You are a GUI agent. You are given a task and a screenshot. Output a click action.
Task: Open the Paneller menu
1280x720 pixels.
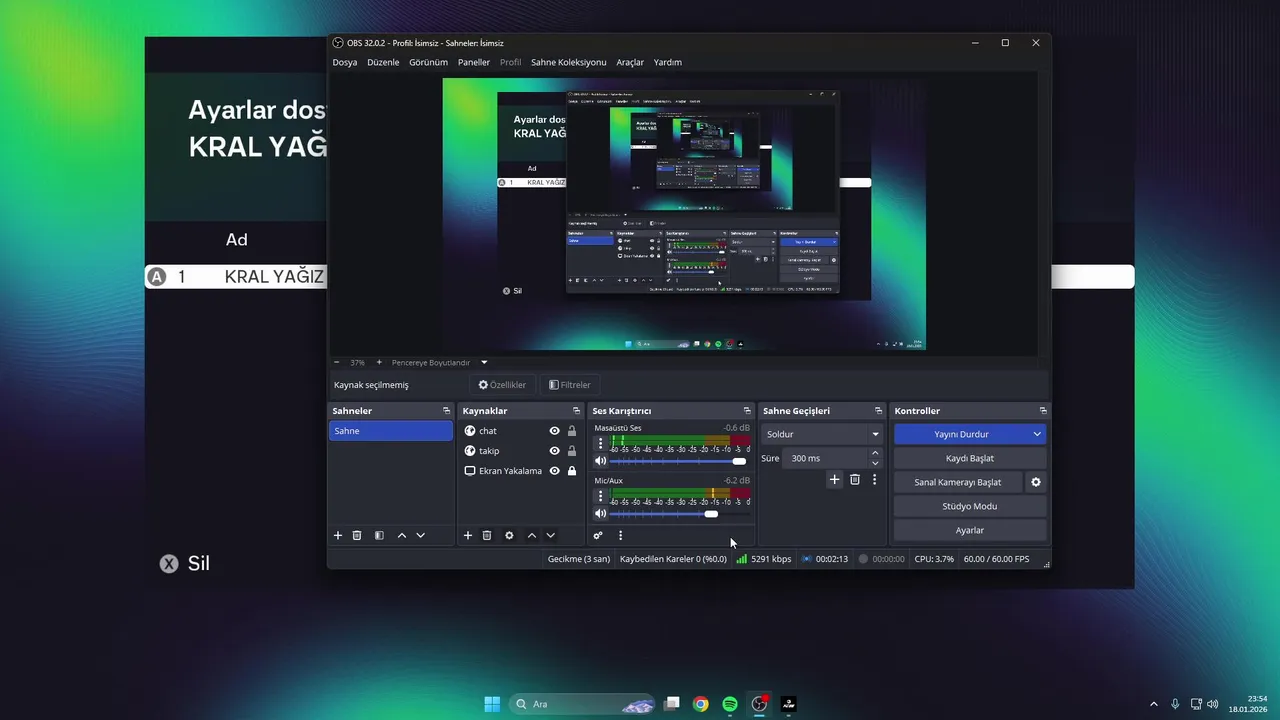(x=474, y=62)
